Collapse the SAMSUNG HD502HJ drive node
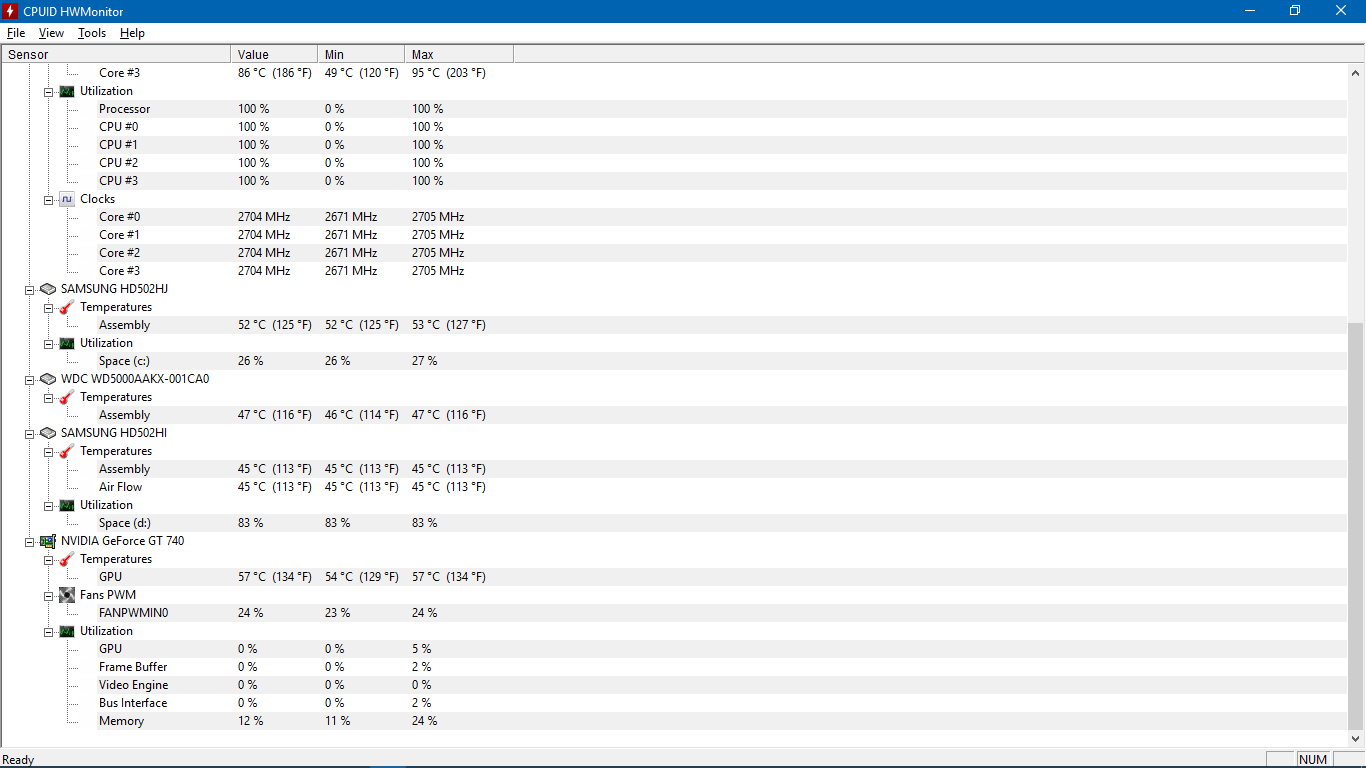This screenshot has width=1366, height=768. click(30, 289)
